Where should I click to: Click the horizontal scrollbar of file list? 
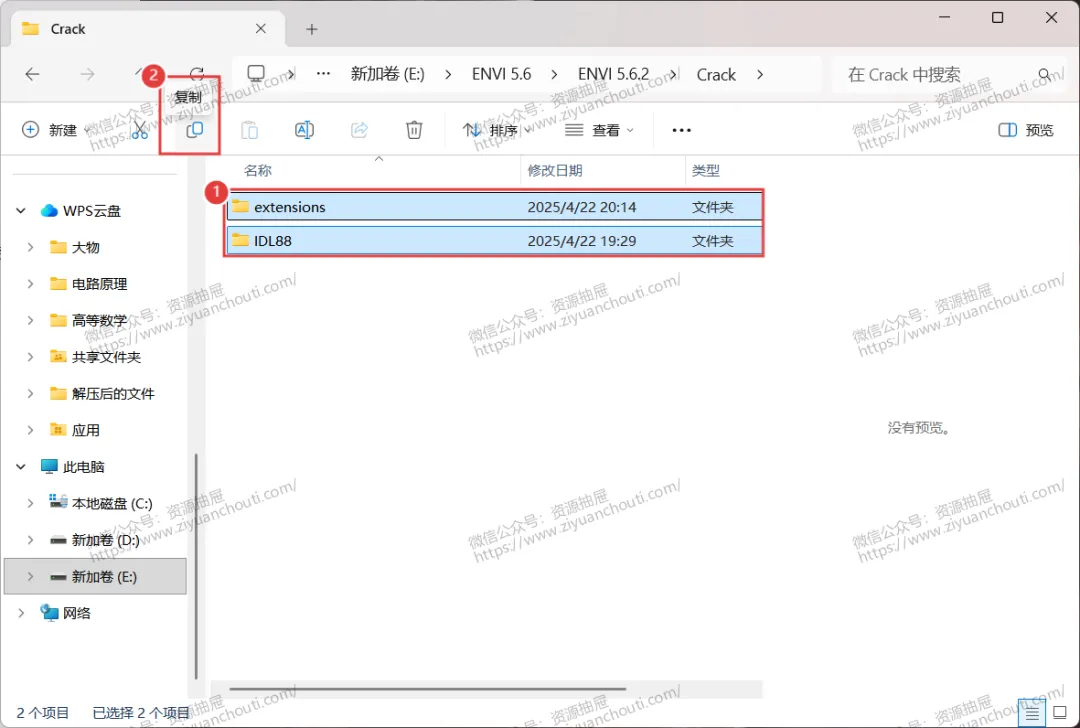tap(427, 688)
